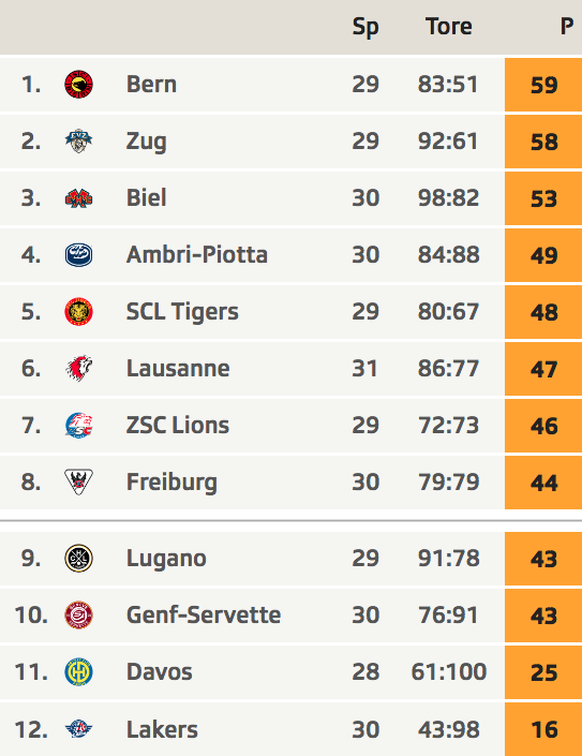Click the Ambri-Piotta team logo
Screen dimensions: 582x756
[x=79, y=255]
